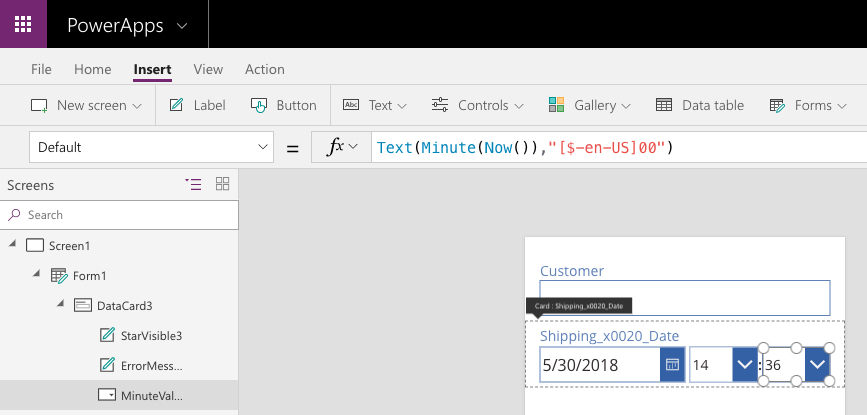Open the Text controls dropdown
The height and width of the screenshot is (415, 867).
point(375,105)
